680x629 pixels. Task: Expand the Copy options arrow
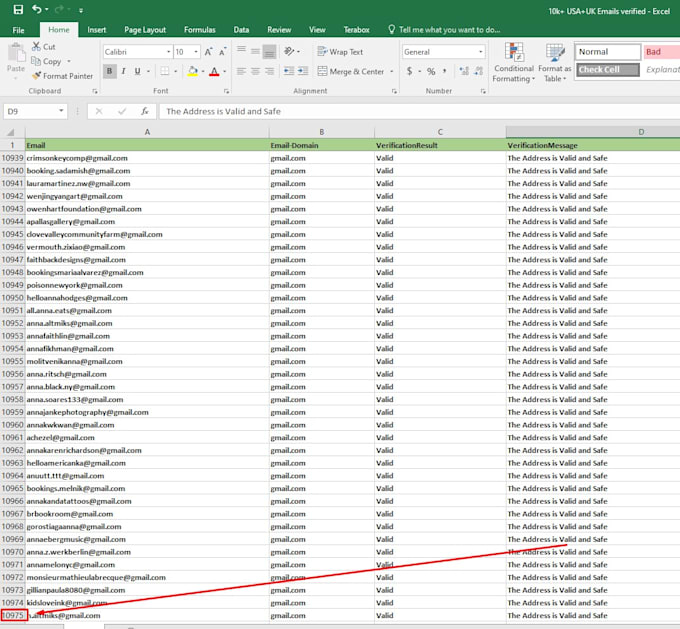click(69, 61)
